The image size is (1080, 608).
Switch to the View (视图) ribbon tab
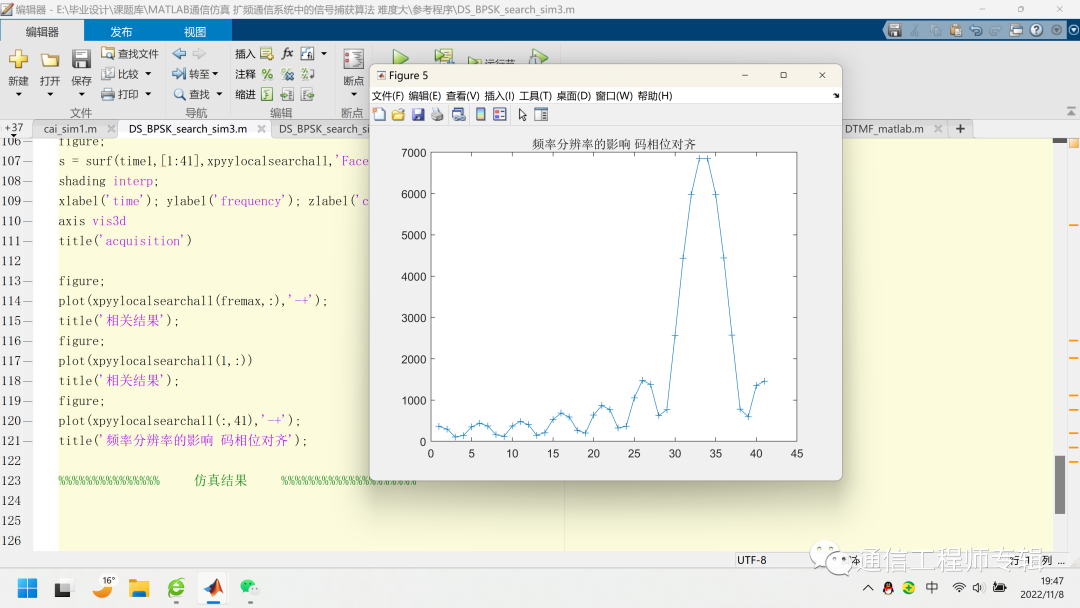click(195, 32)
